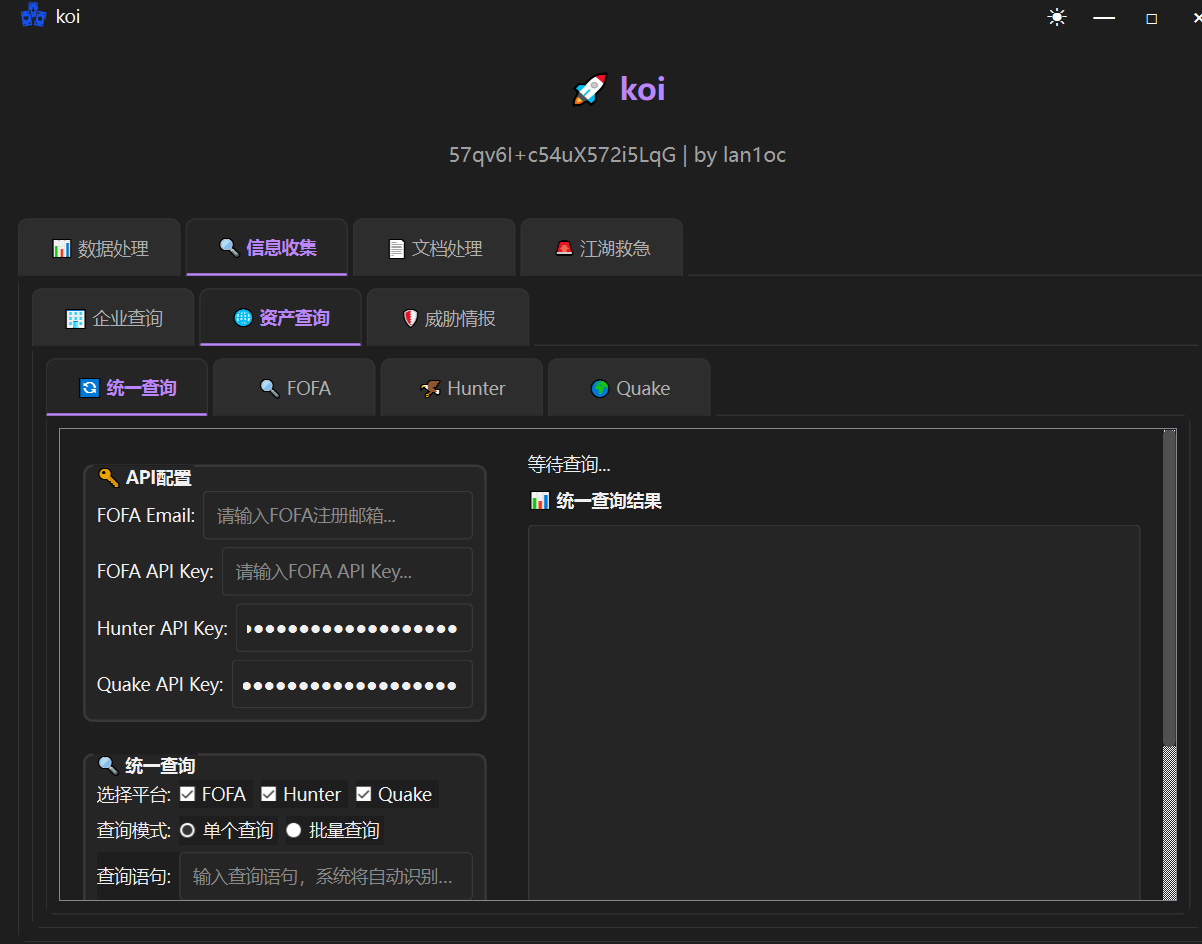This screenshot has height=944, width=1202.
Task: Click the rocket icon beside the koi heading
Action: [x=589, y=90]
